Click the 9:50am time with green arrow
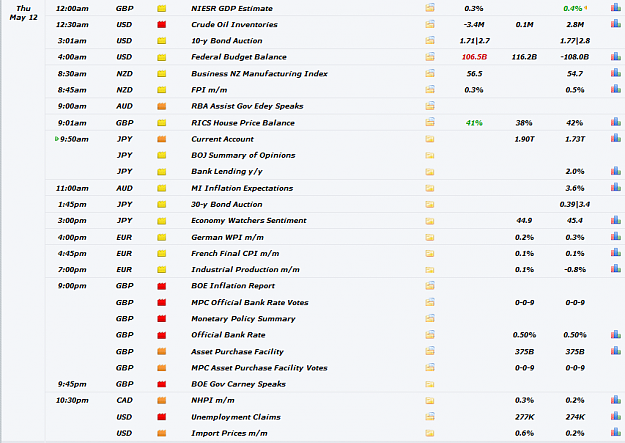The height and width of the screenshot is (443, 625). click(x=72, y=139)
